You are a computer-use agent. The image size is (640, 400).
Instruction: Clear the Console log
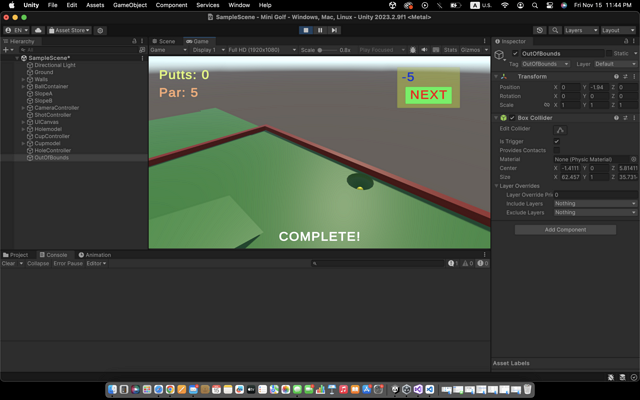click(9, 263)
